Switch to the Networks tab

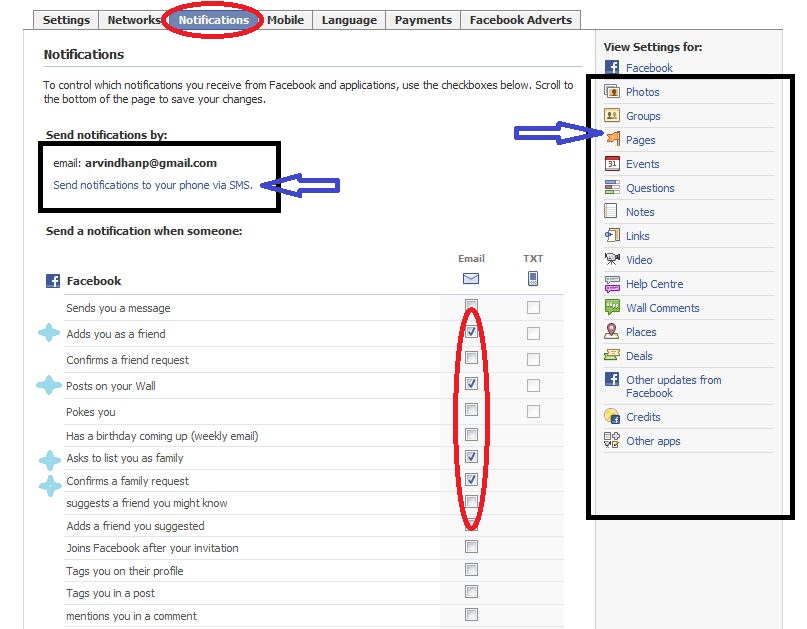133,20
